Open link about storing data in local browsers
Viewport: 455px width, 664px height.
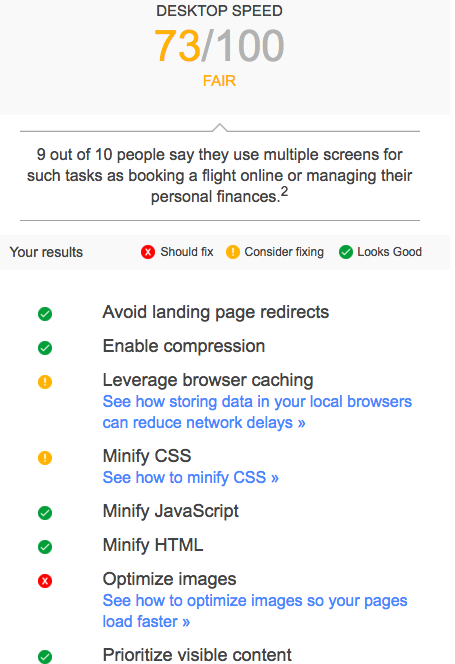(257, 412)
